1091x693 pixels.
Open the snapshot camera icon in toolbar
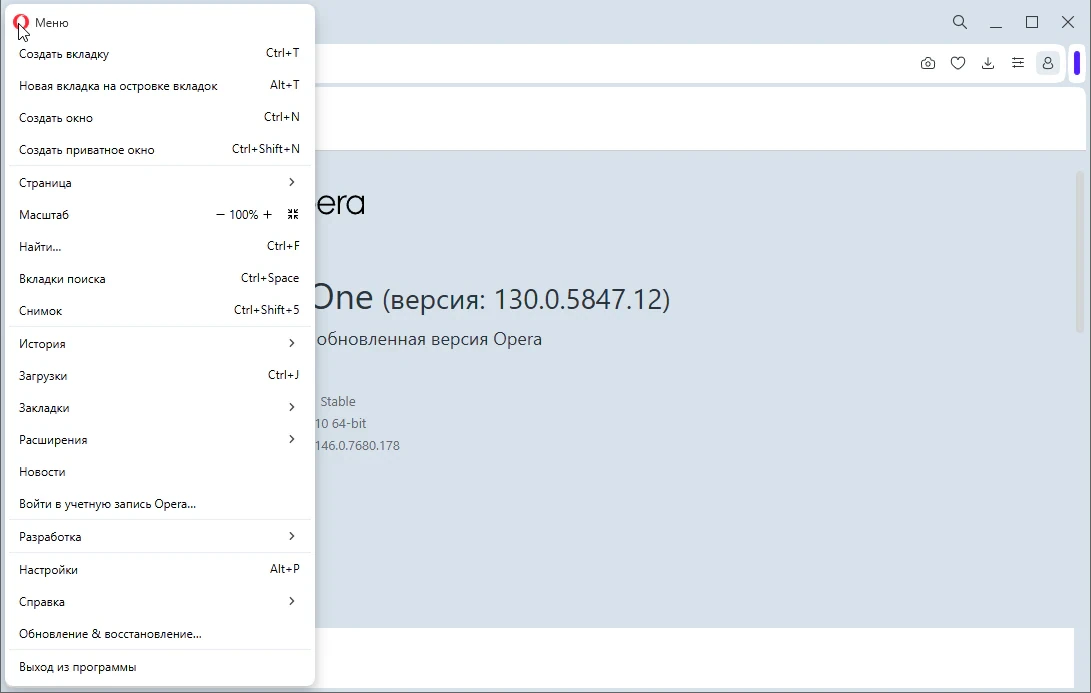(x=927, y=63)
